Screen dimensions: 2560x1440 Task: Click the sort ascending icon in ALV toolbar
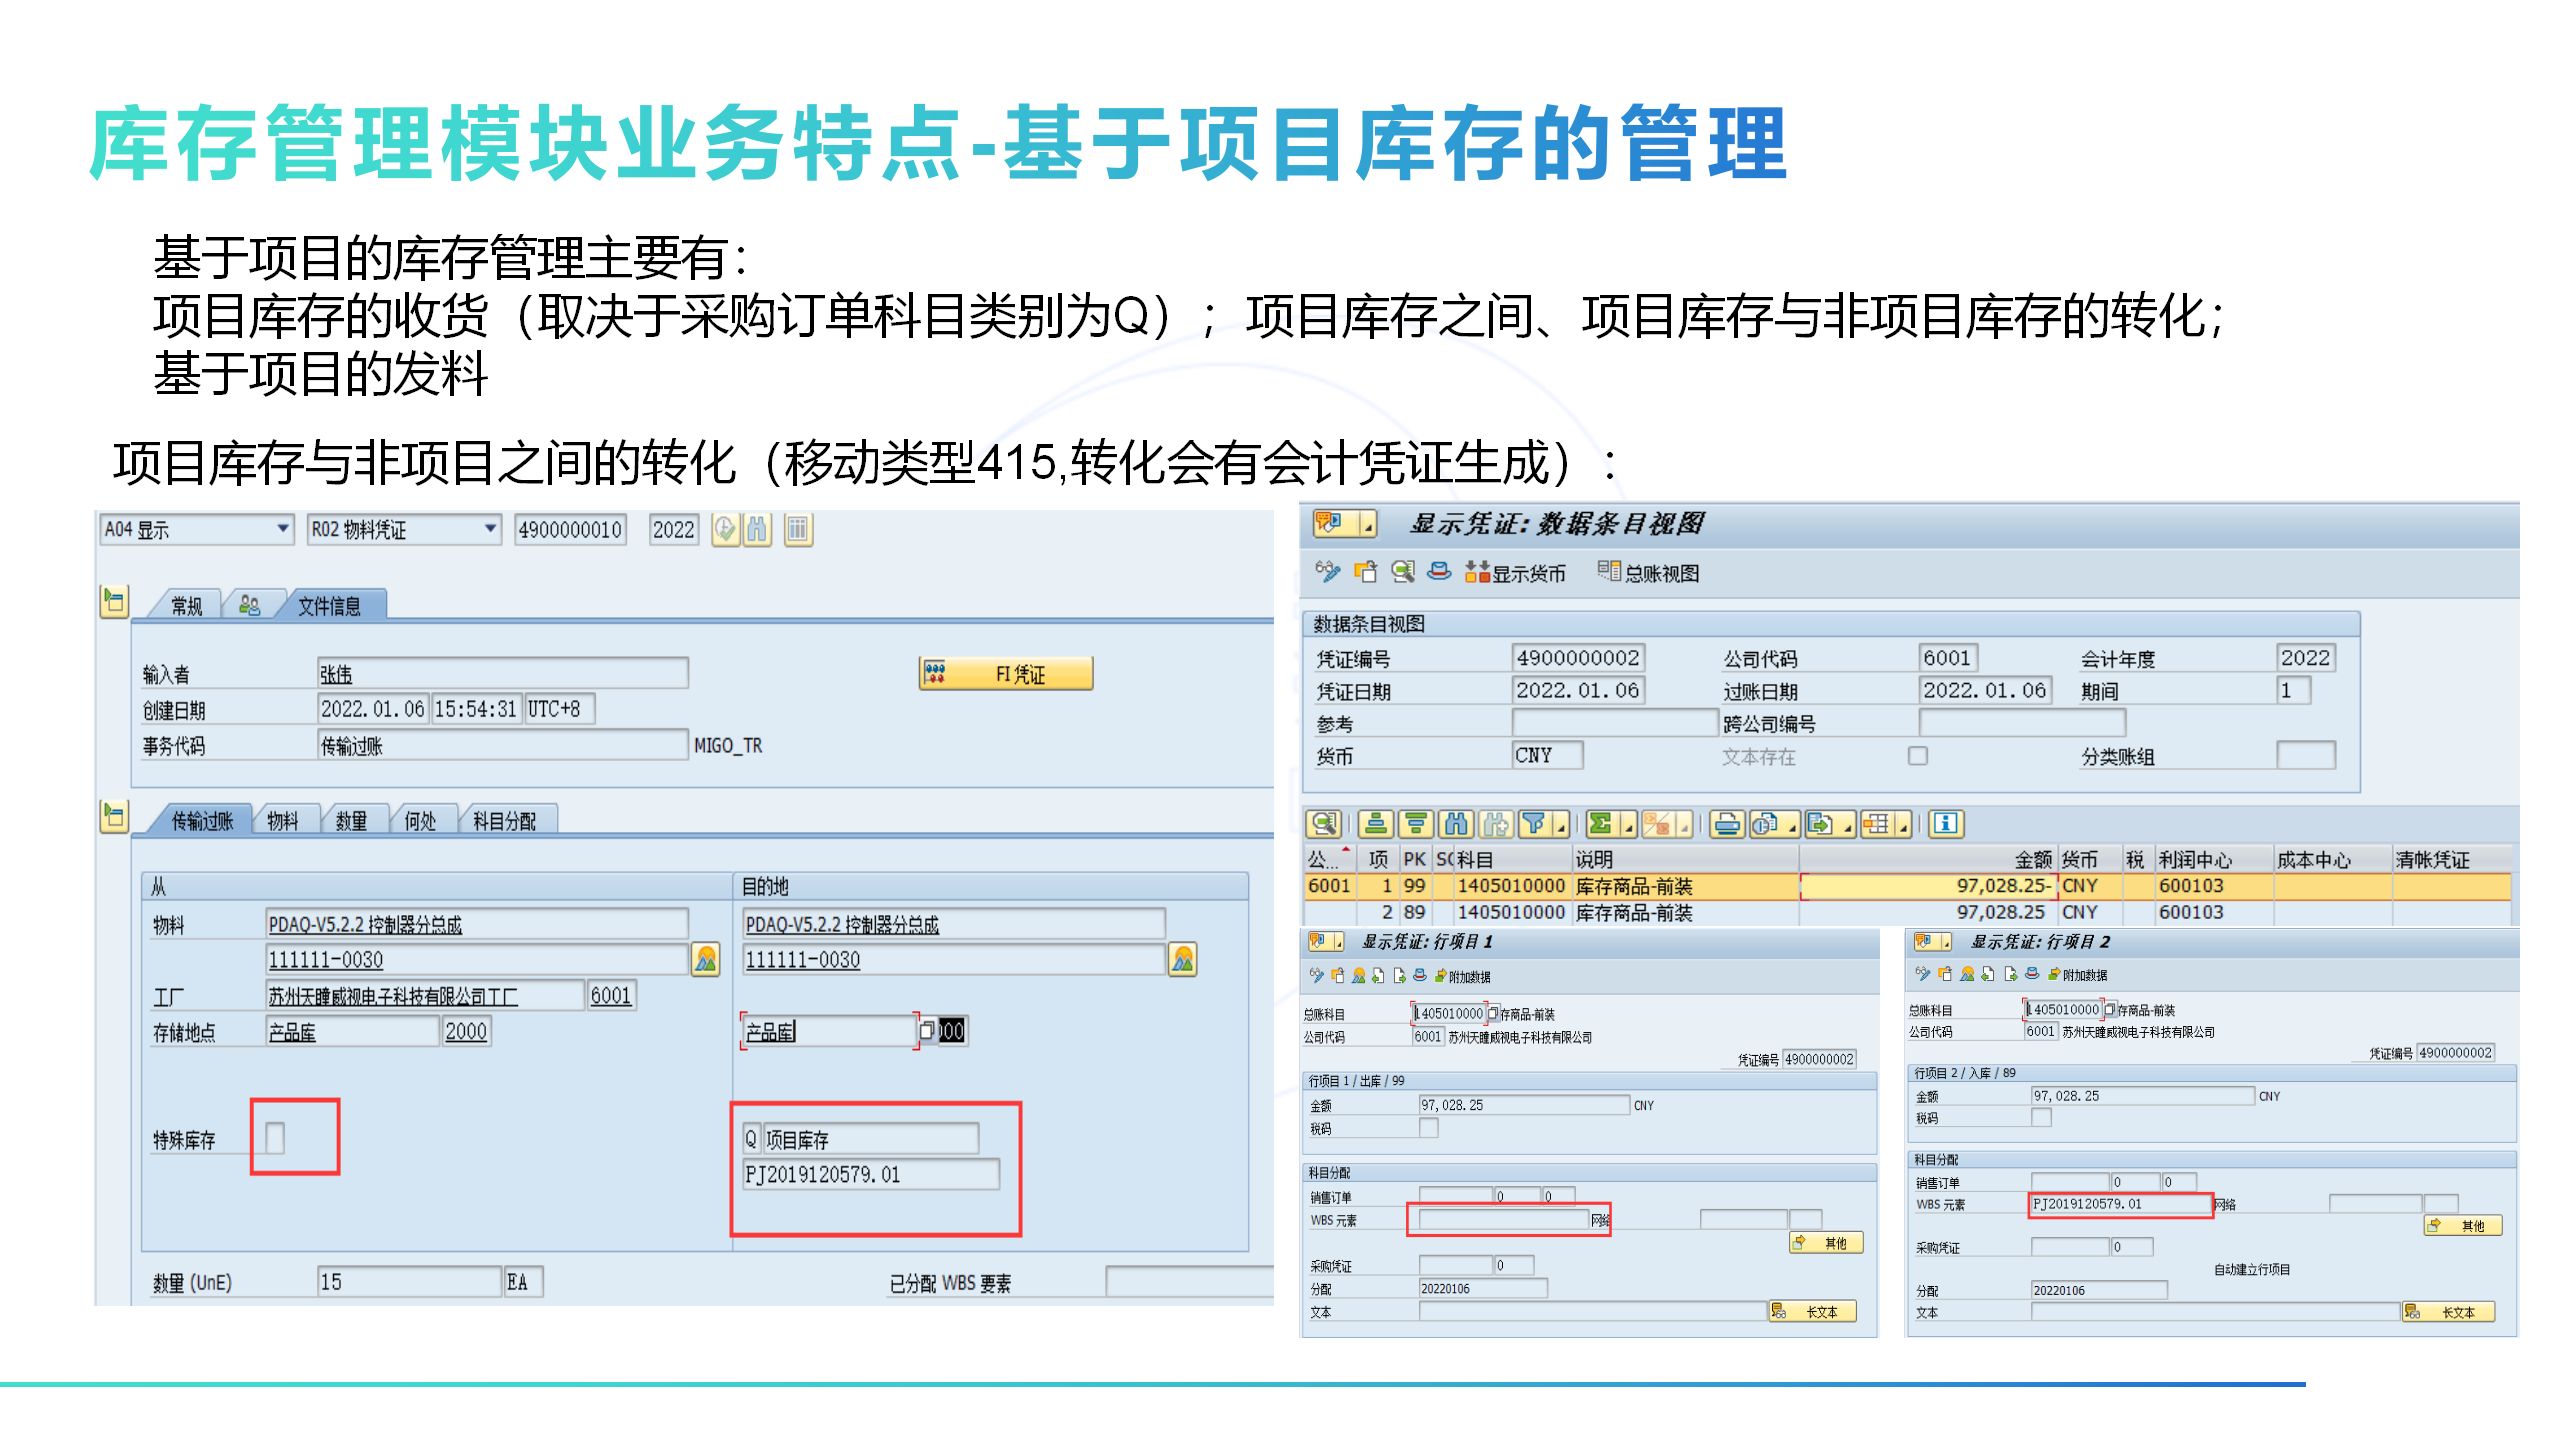pos(1375,824)
